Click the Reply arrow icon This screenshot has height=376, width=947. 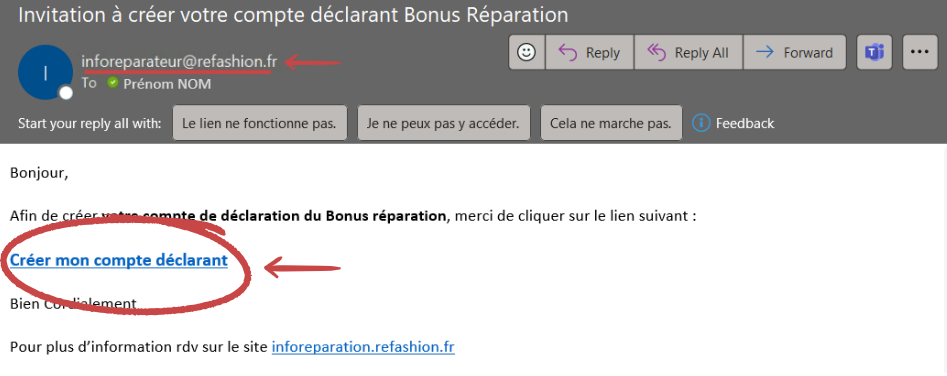coord(568,53)
